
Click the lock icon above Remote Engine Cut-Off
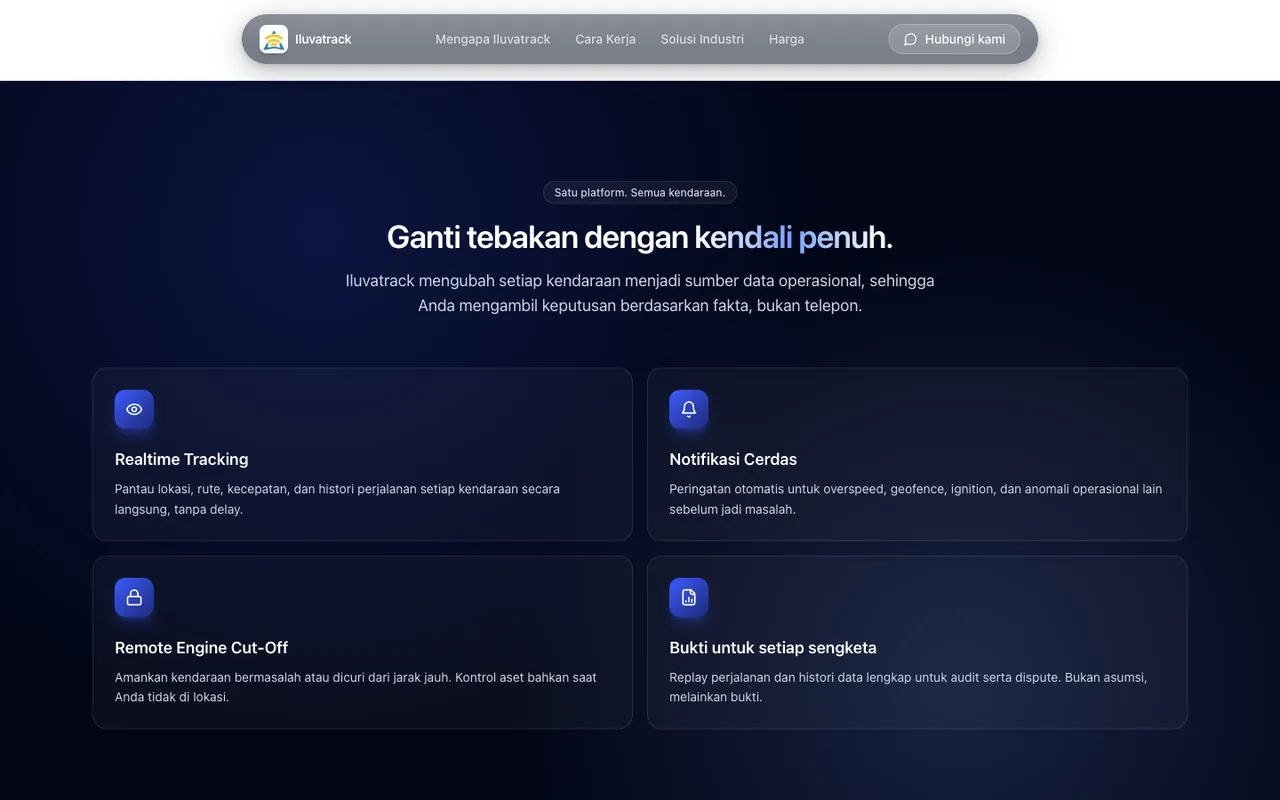tap(134, 597)
